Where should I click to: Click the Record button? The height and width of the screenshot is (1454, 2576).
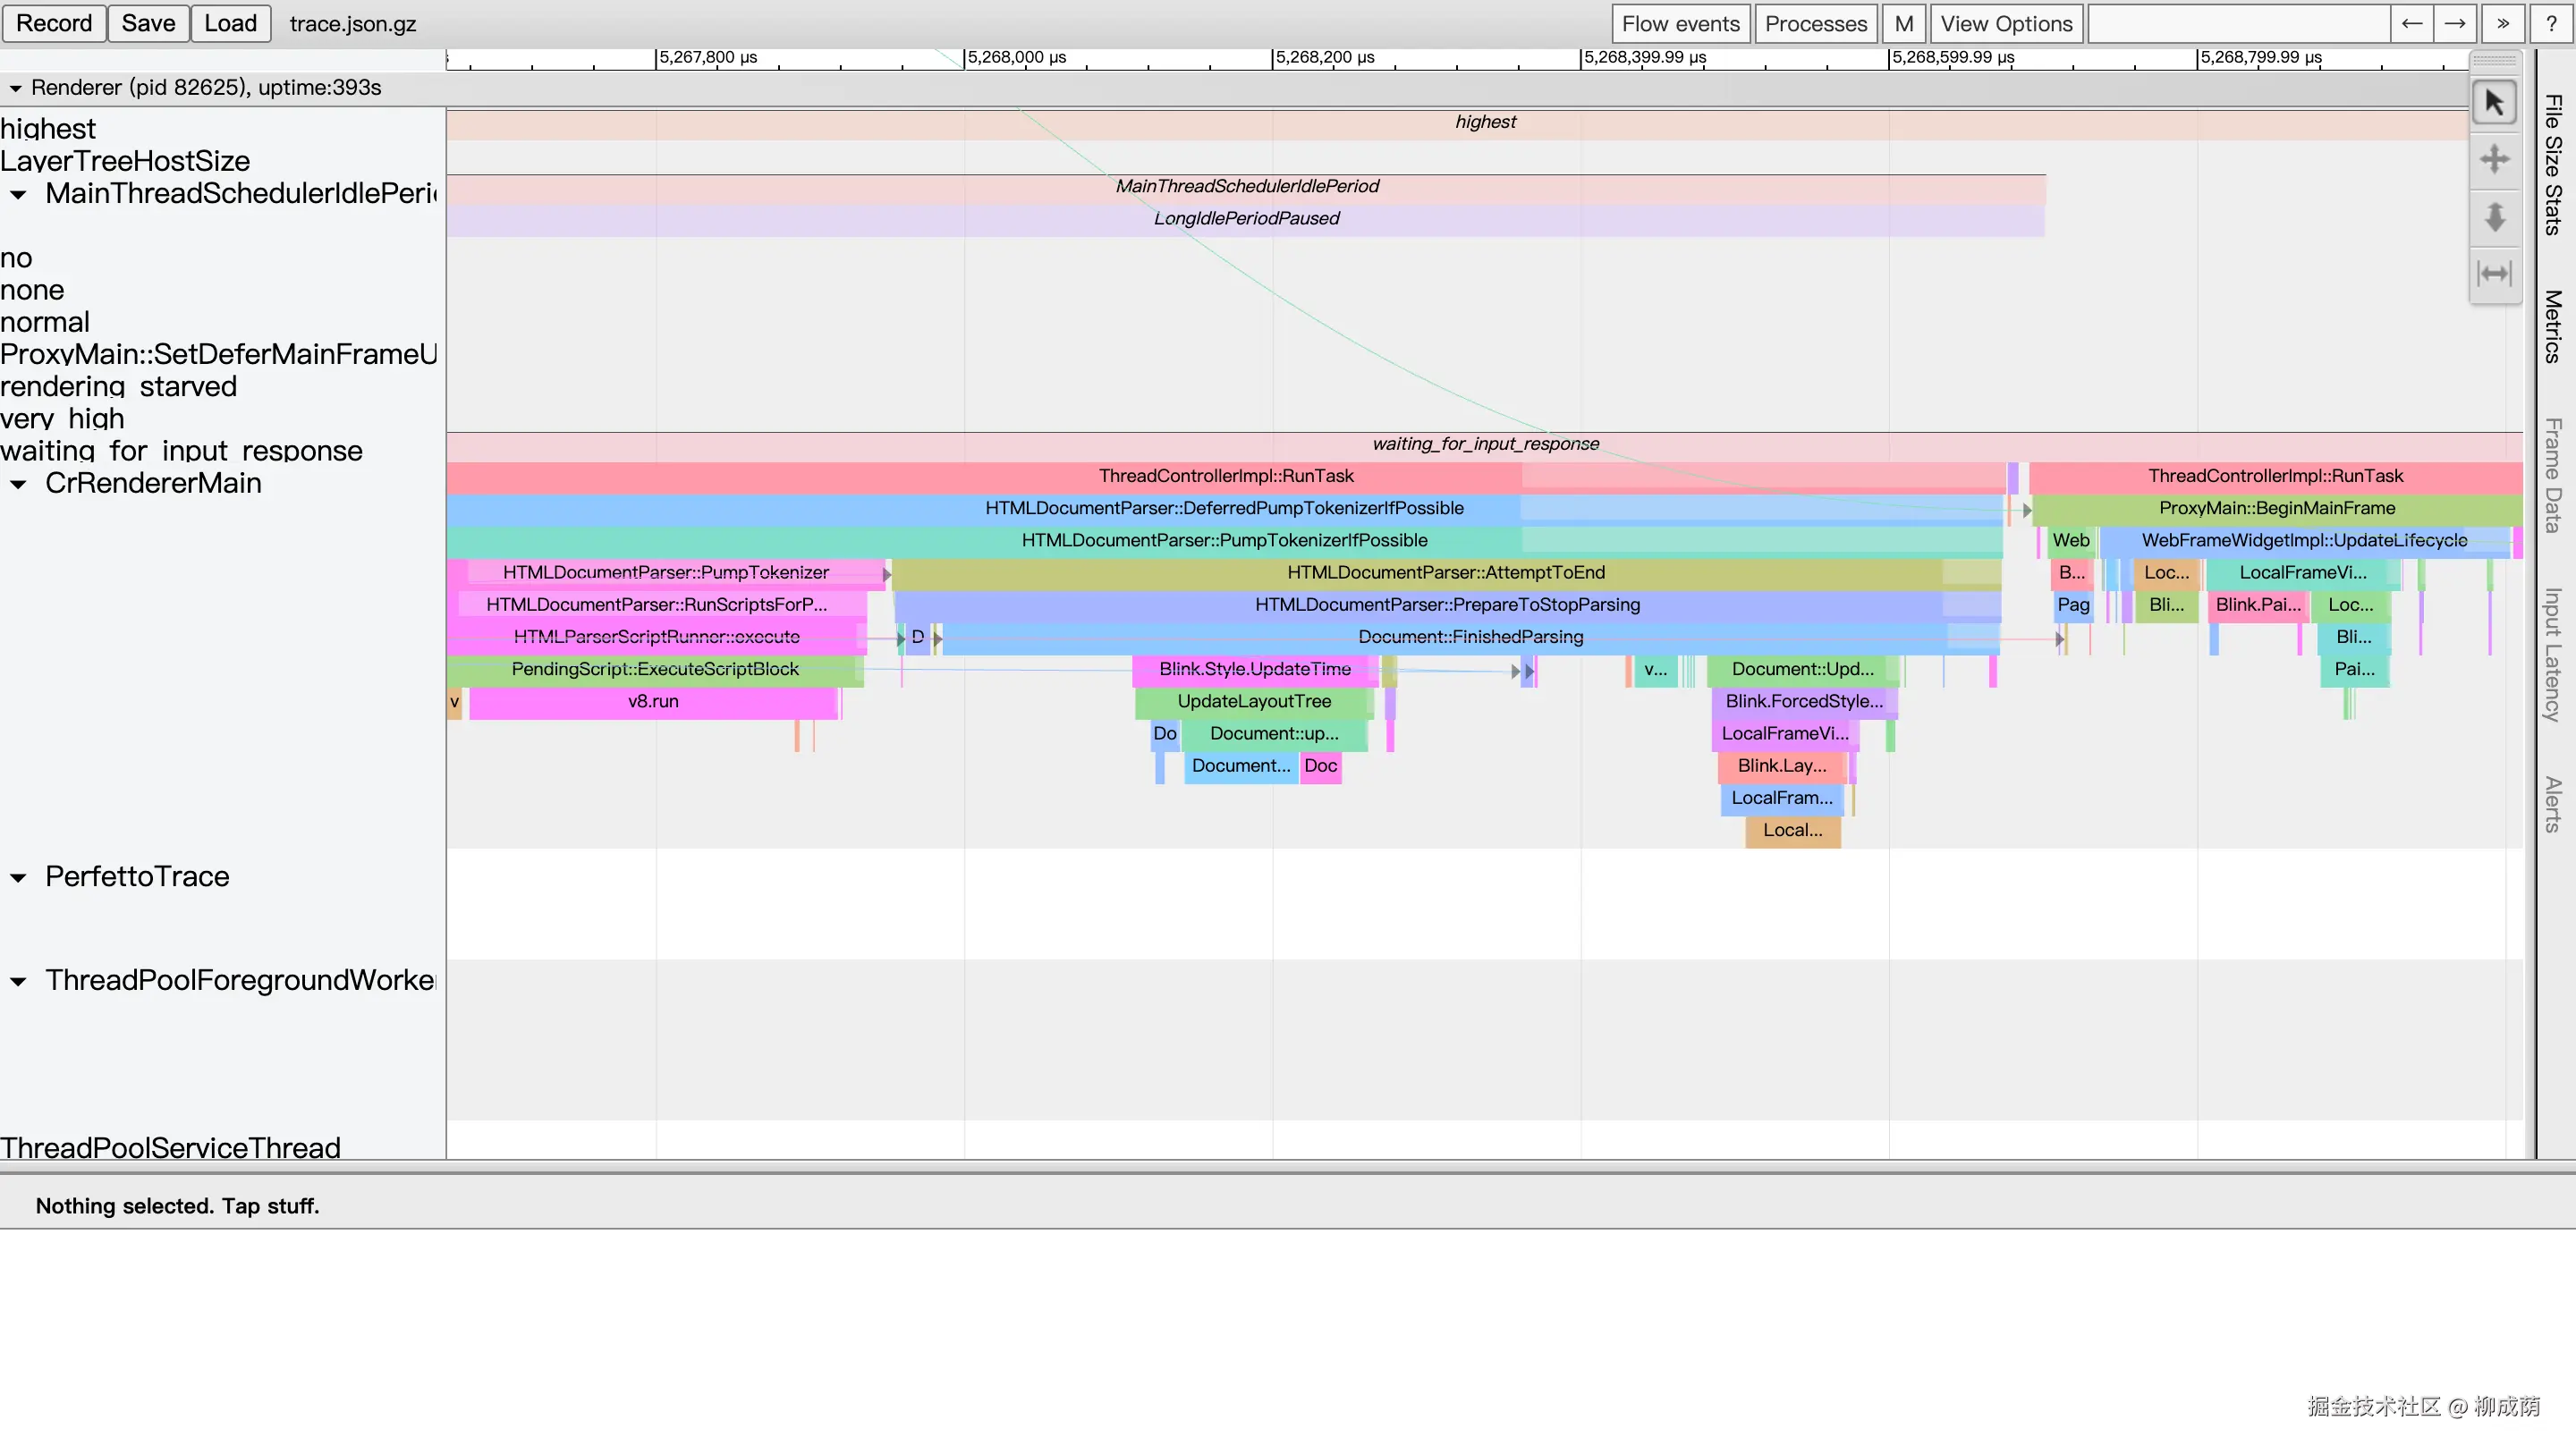54,23
